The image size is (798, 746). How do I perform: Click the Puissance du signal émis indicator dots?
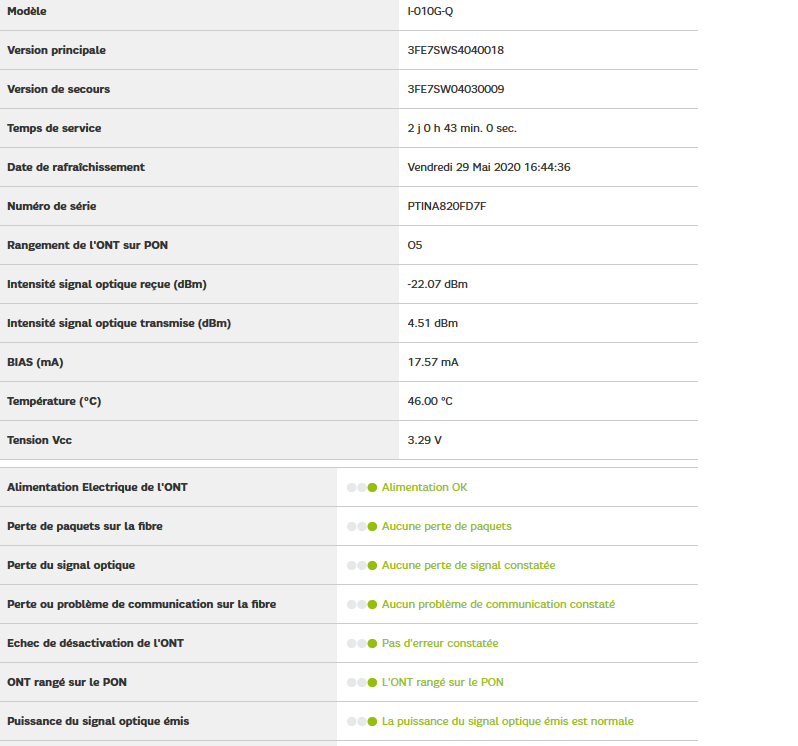362,721
